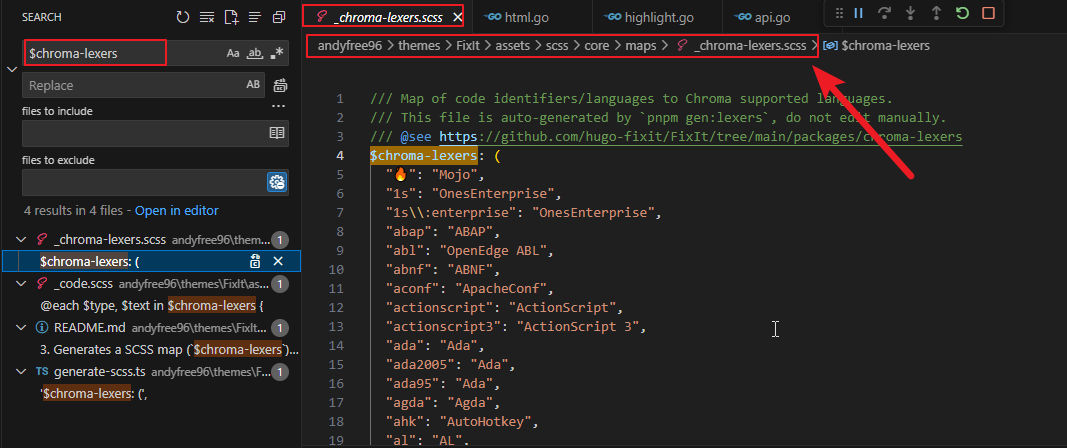The width and height of the screenshot is (1067, 448).
Task: Open the generate-scss.ts search result file
Action: [100, 372]
